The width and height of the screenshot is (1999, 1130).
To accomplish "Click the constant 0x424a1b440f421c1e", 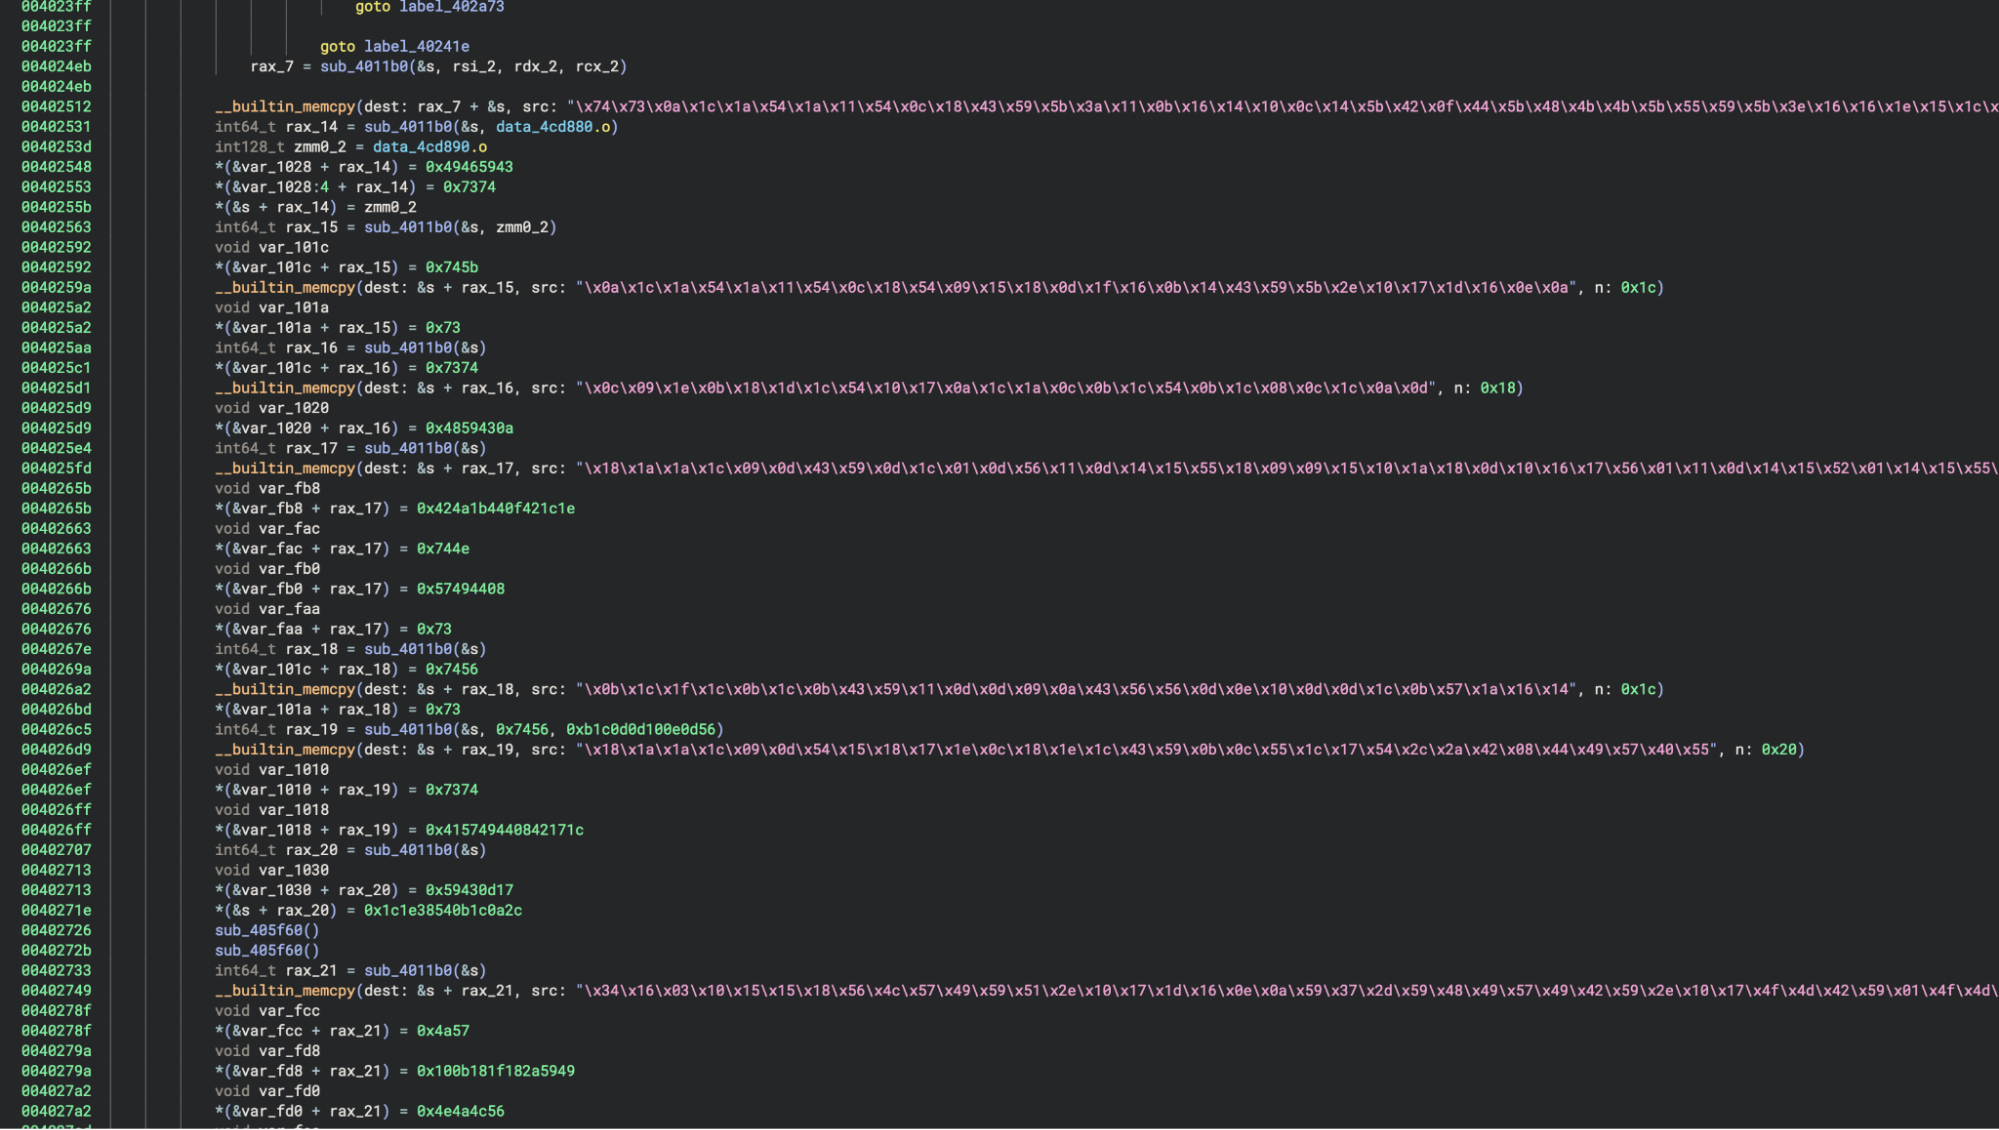I will pyautogui.click(x=496, y=508).
